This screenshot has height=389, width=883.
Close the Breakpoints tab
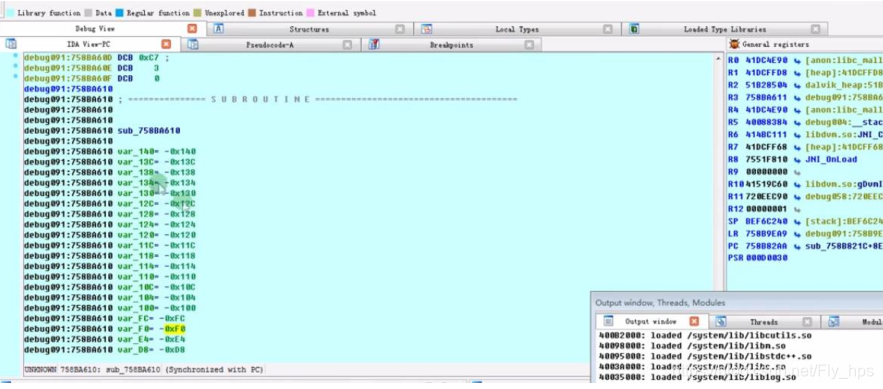point(529,44)
